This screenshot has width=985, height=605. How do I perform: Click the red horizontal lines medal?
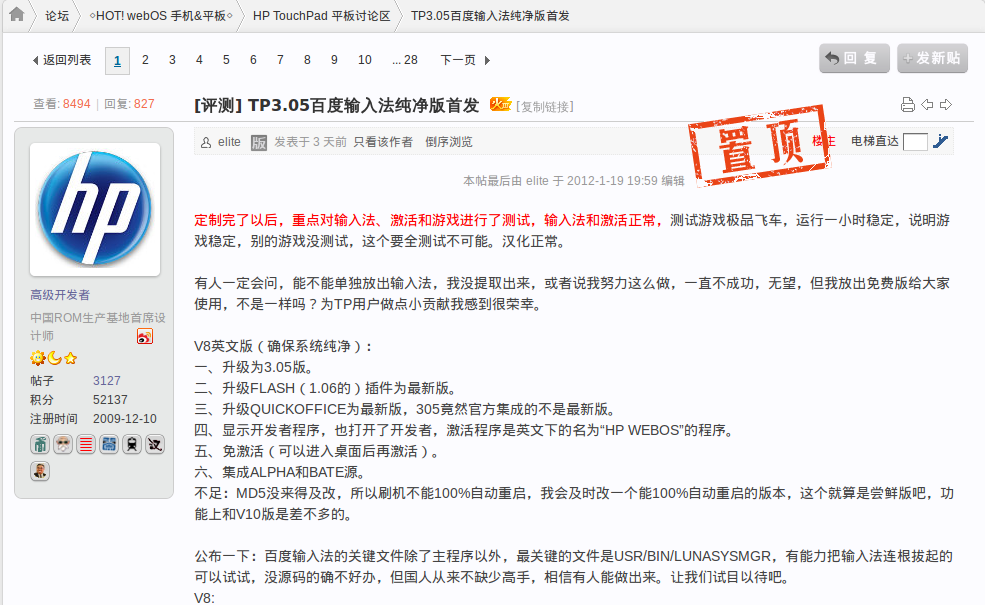[86, 445]
